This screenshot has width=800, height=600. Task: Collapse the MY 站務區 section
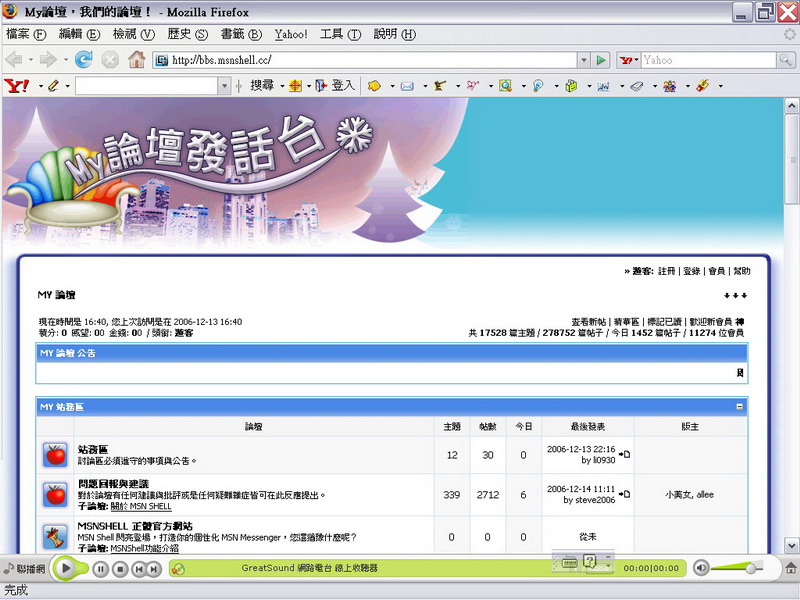click(739, 407)
